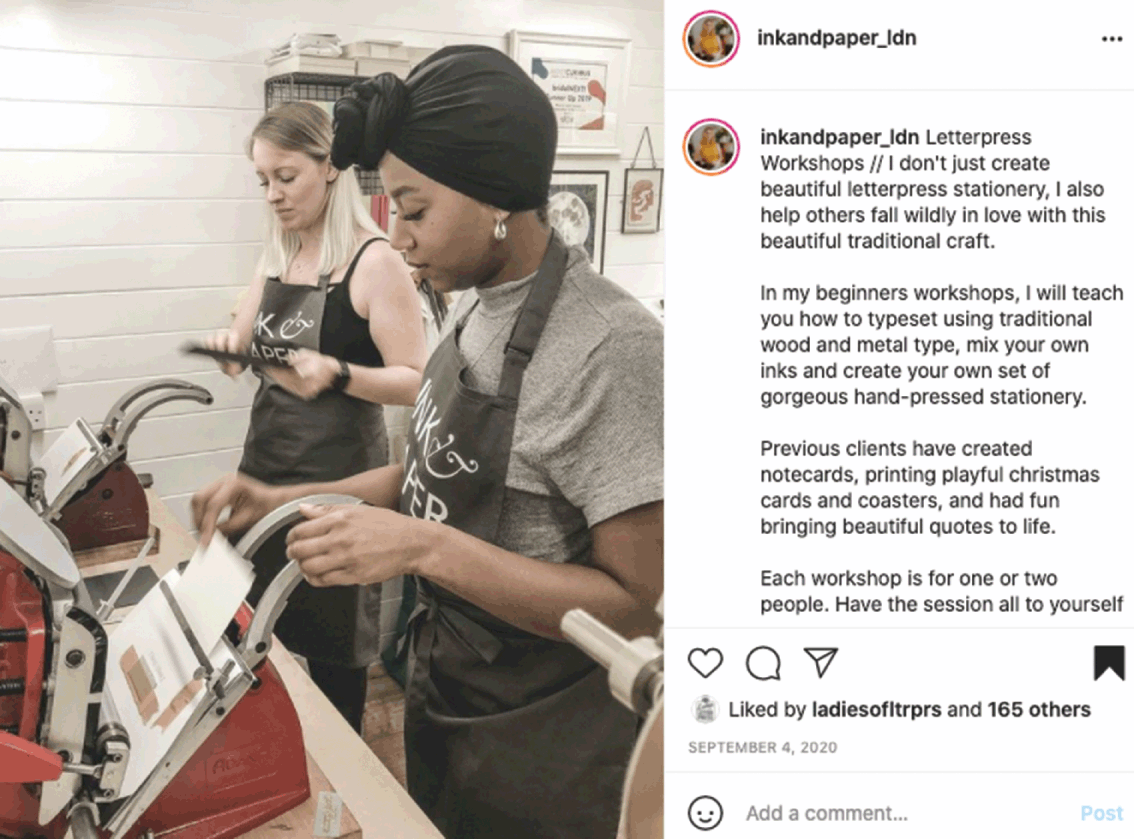
Task: Click the caption profile picture avatar
Action: (711, 147)
